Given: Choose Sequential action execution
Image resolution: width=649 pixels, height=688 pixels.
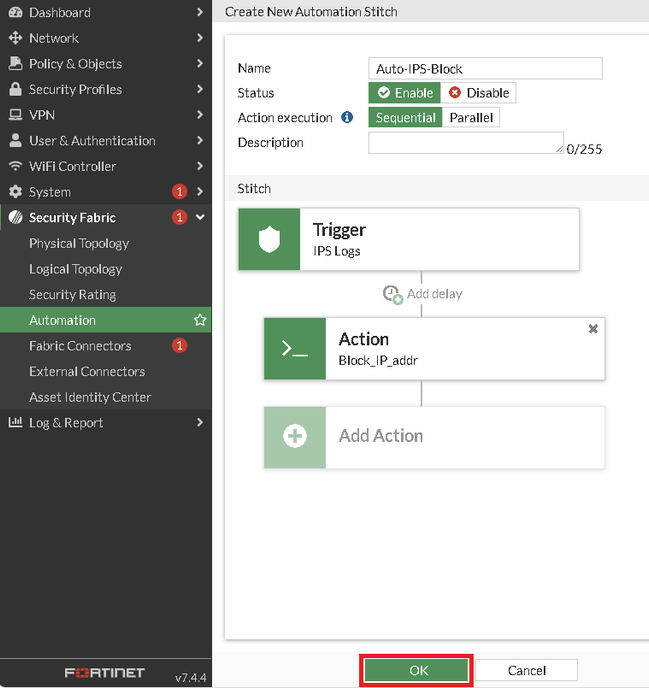Looking at the screenshot, I should (x=405, y=118).
